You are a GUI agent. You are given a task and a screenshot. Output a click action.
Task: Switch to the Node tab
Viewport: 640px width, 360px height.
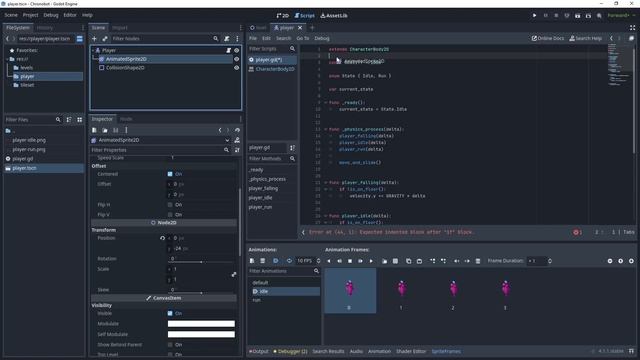(x=126, y=119)
